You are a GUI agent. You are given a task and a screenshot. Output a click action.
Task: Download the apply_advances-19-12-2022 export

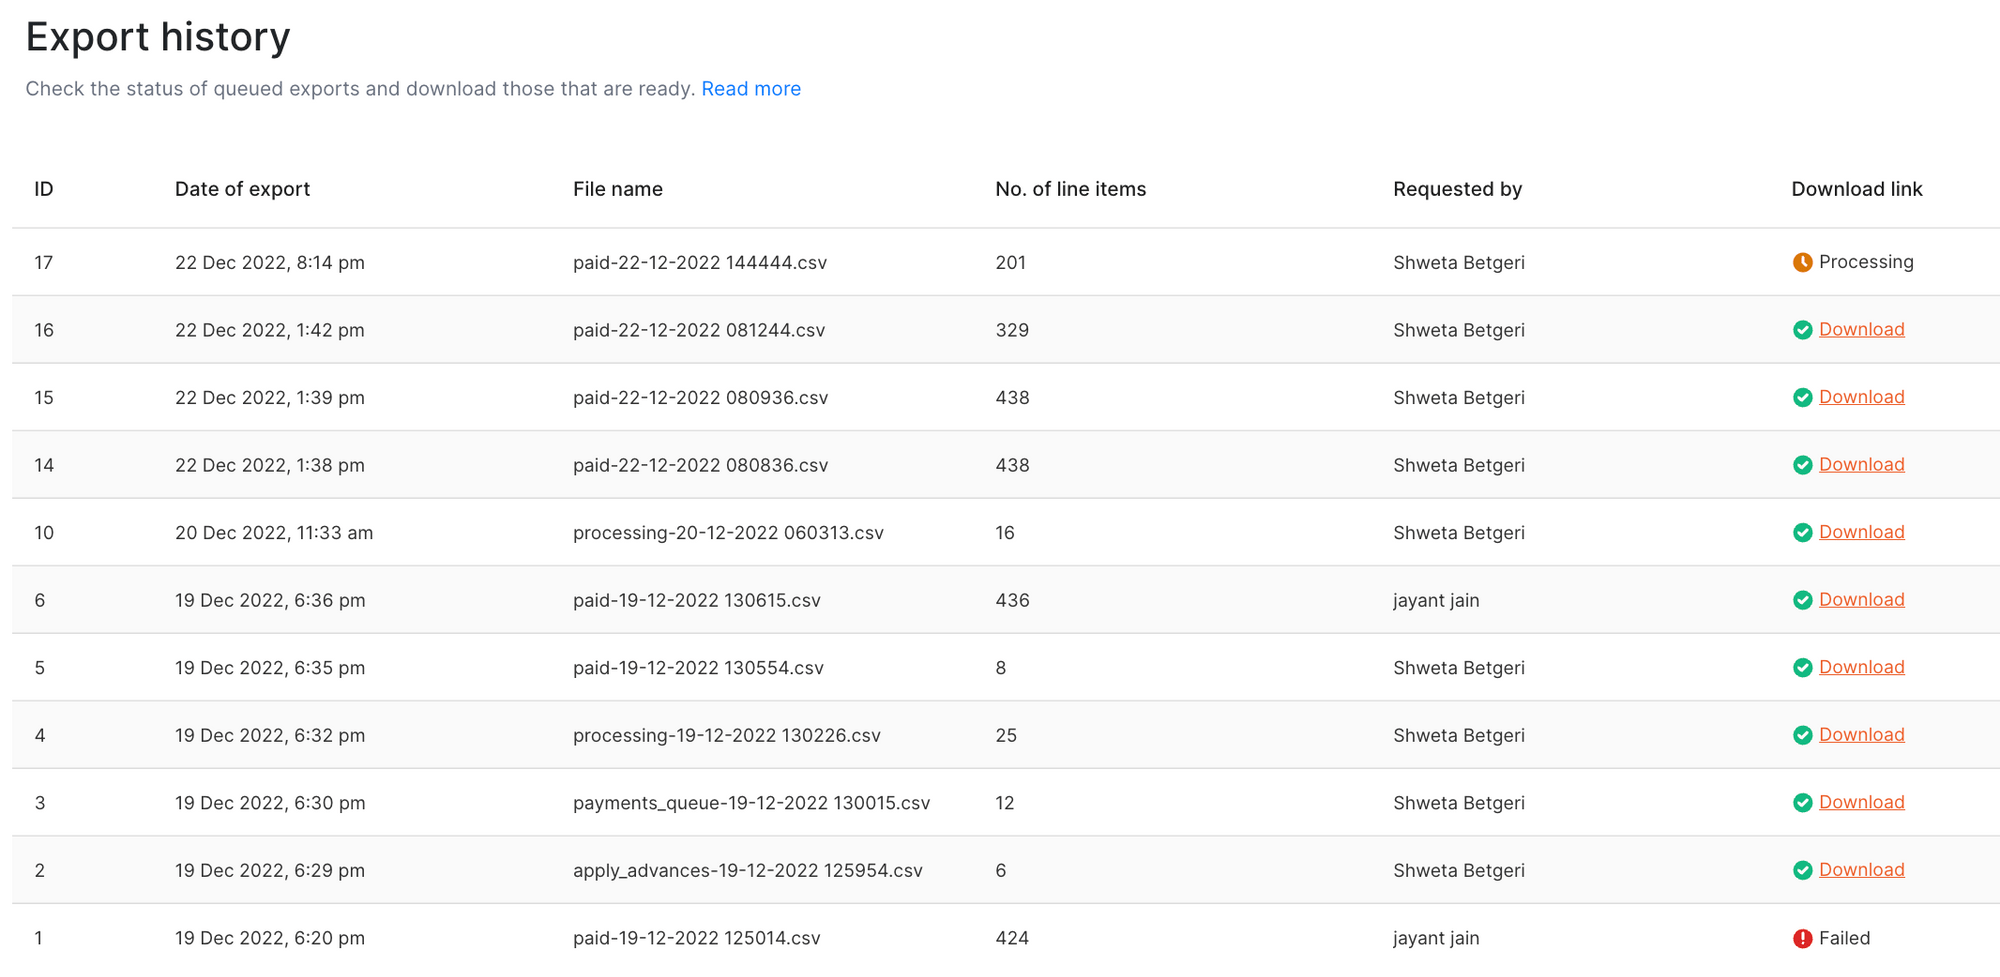coord(1861,870)
